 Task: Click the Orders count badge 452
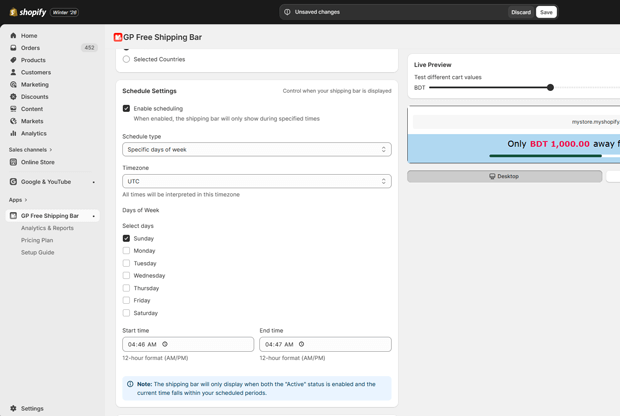pyautogui.click(x=89, y=48)
